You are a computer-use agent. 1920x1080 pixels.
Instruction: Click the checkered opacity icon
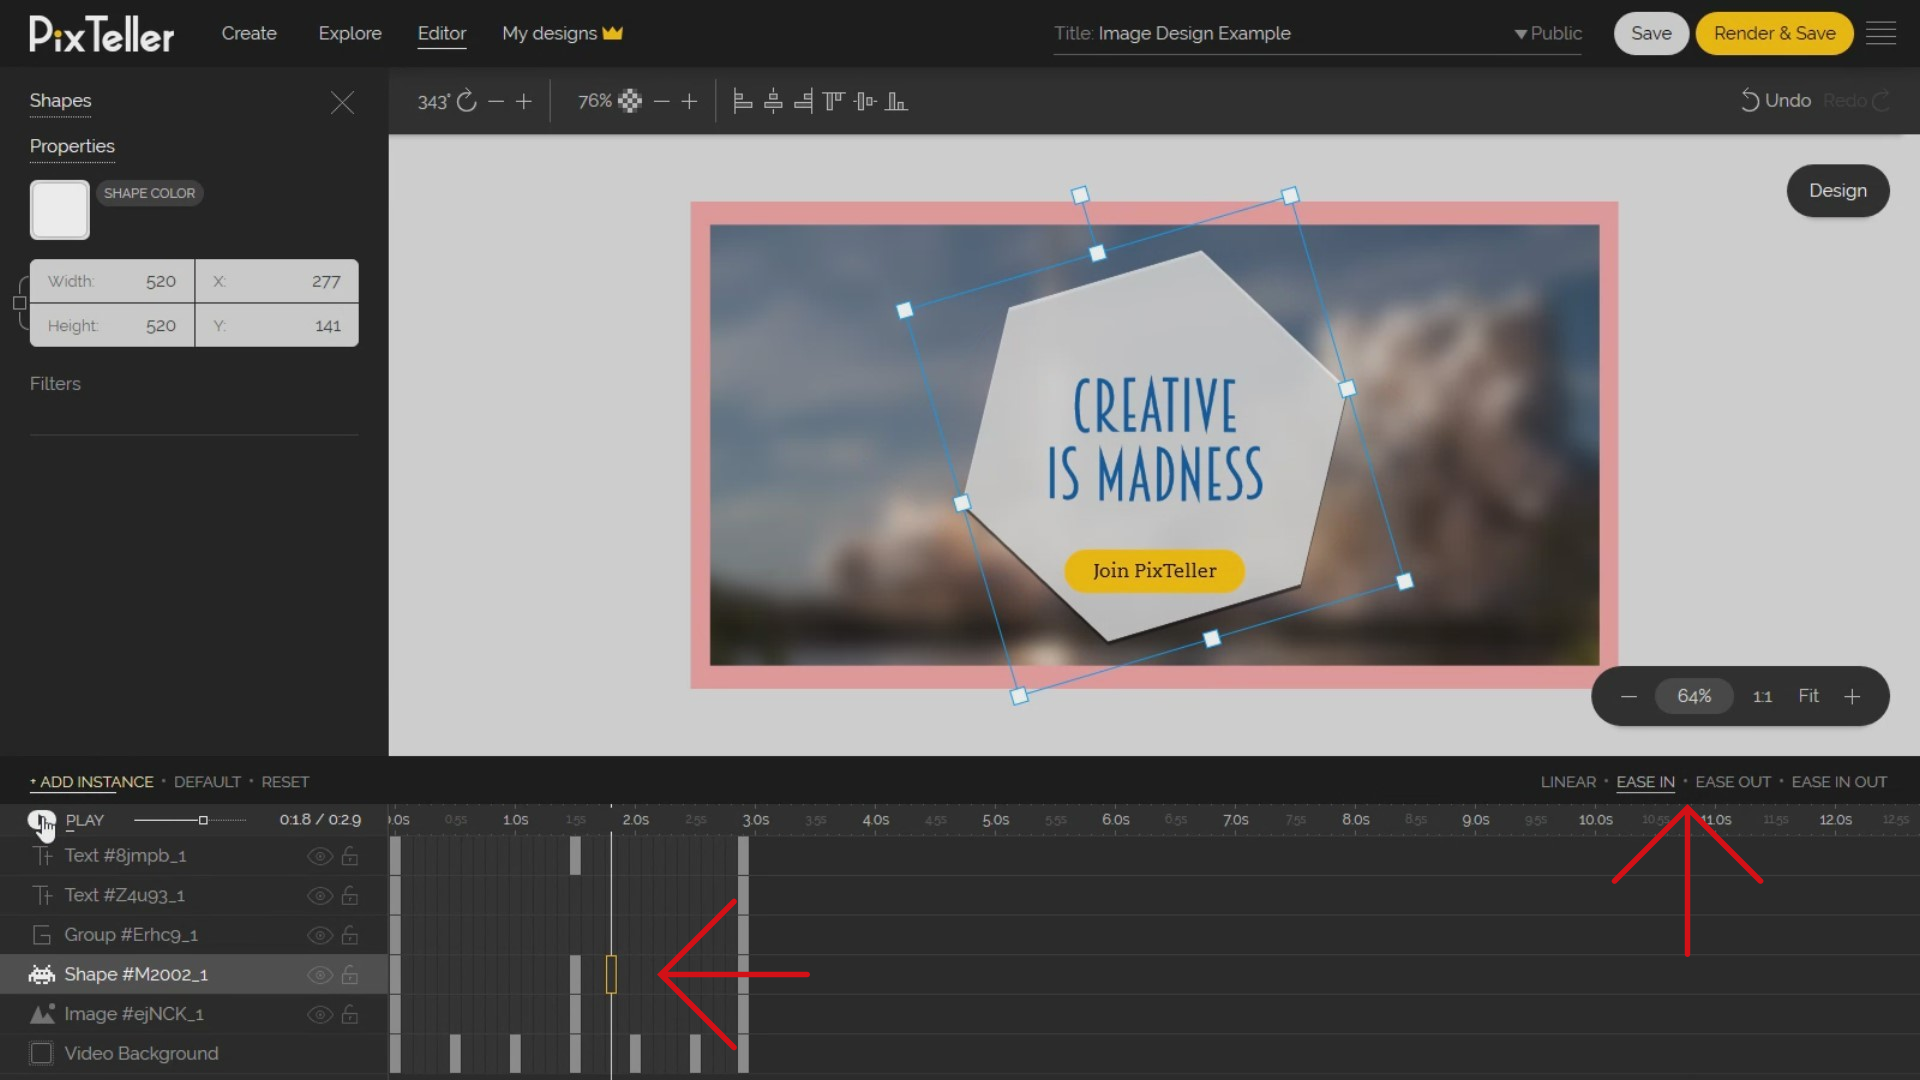point(630,101)
